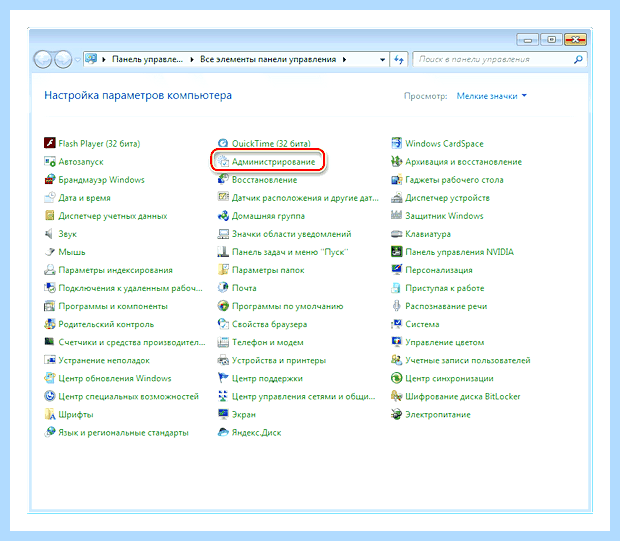The width and height of the screenshot is (620, 541).
Task: Click the Дата и время clock icon
Action: tap(49, 197)
